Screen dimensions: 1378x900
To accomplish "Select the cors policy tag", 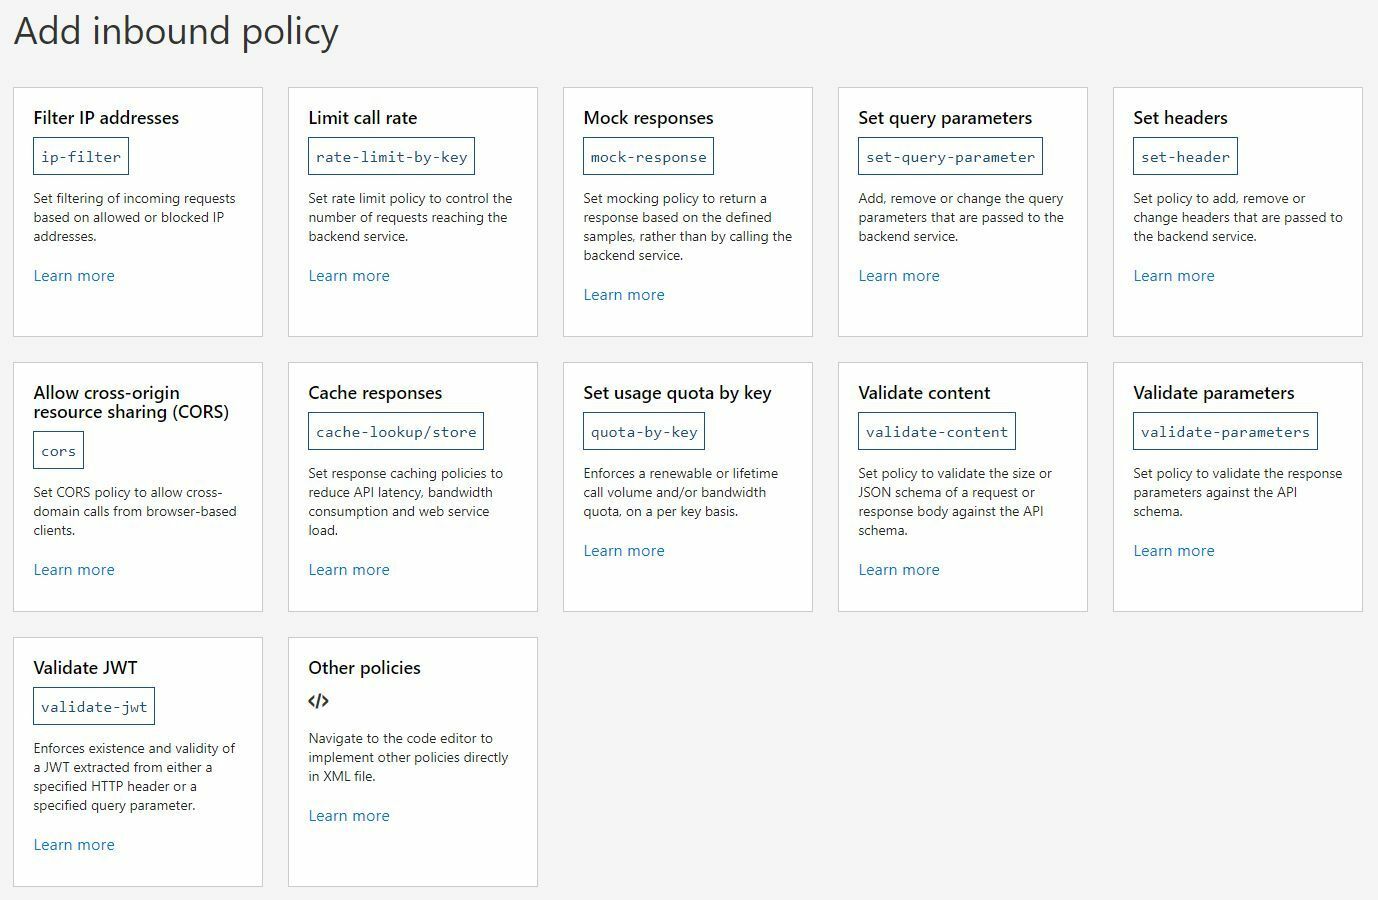I will point(58,450).
